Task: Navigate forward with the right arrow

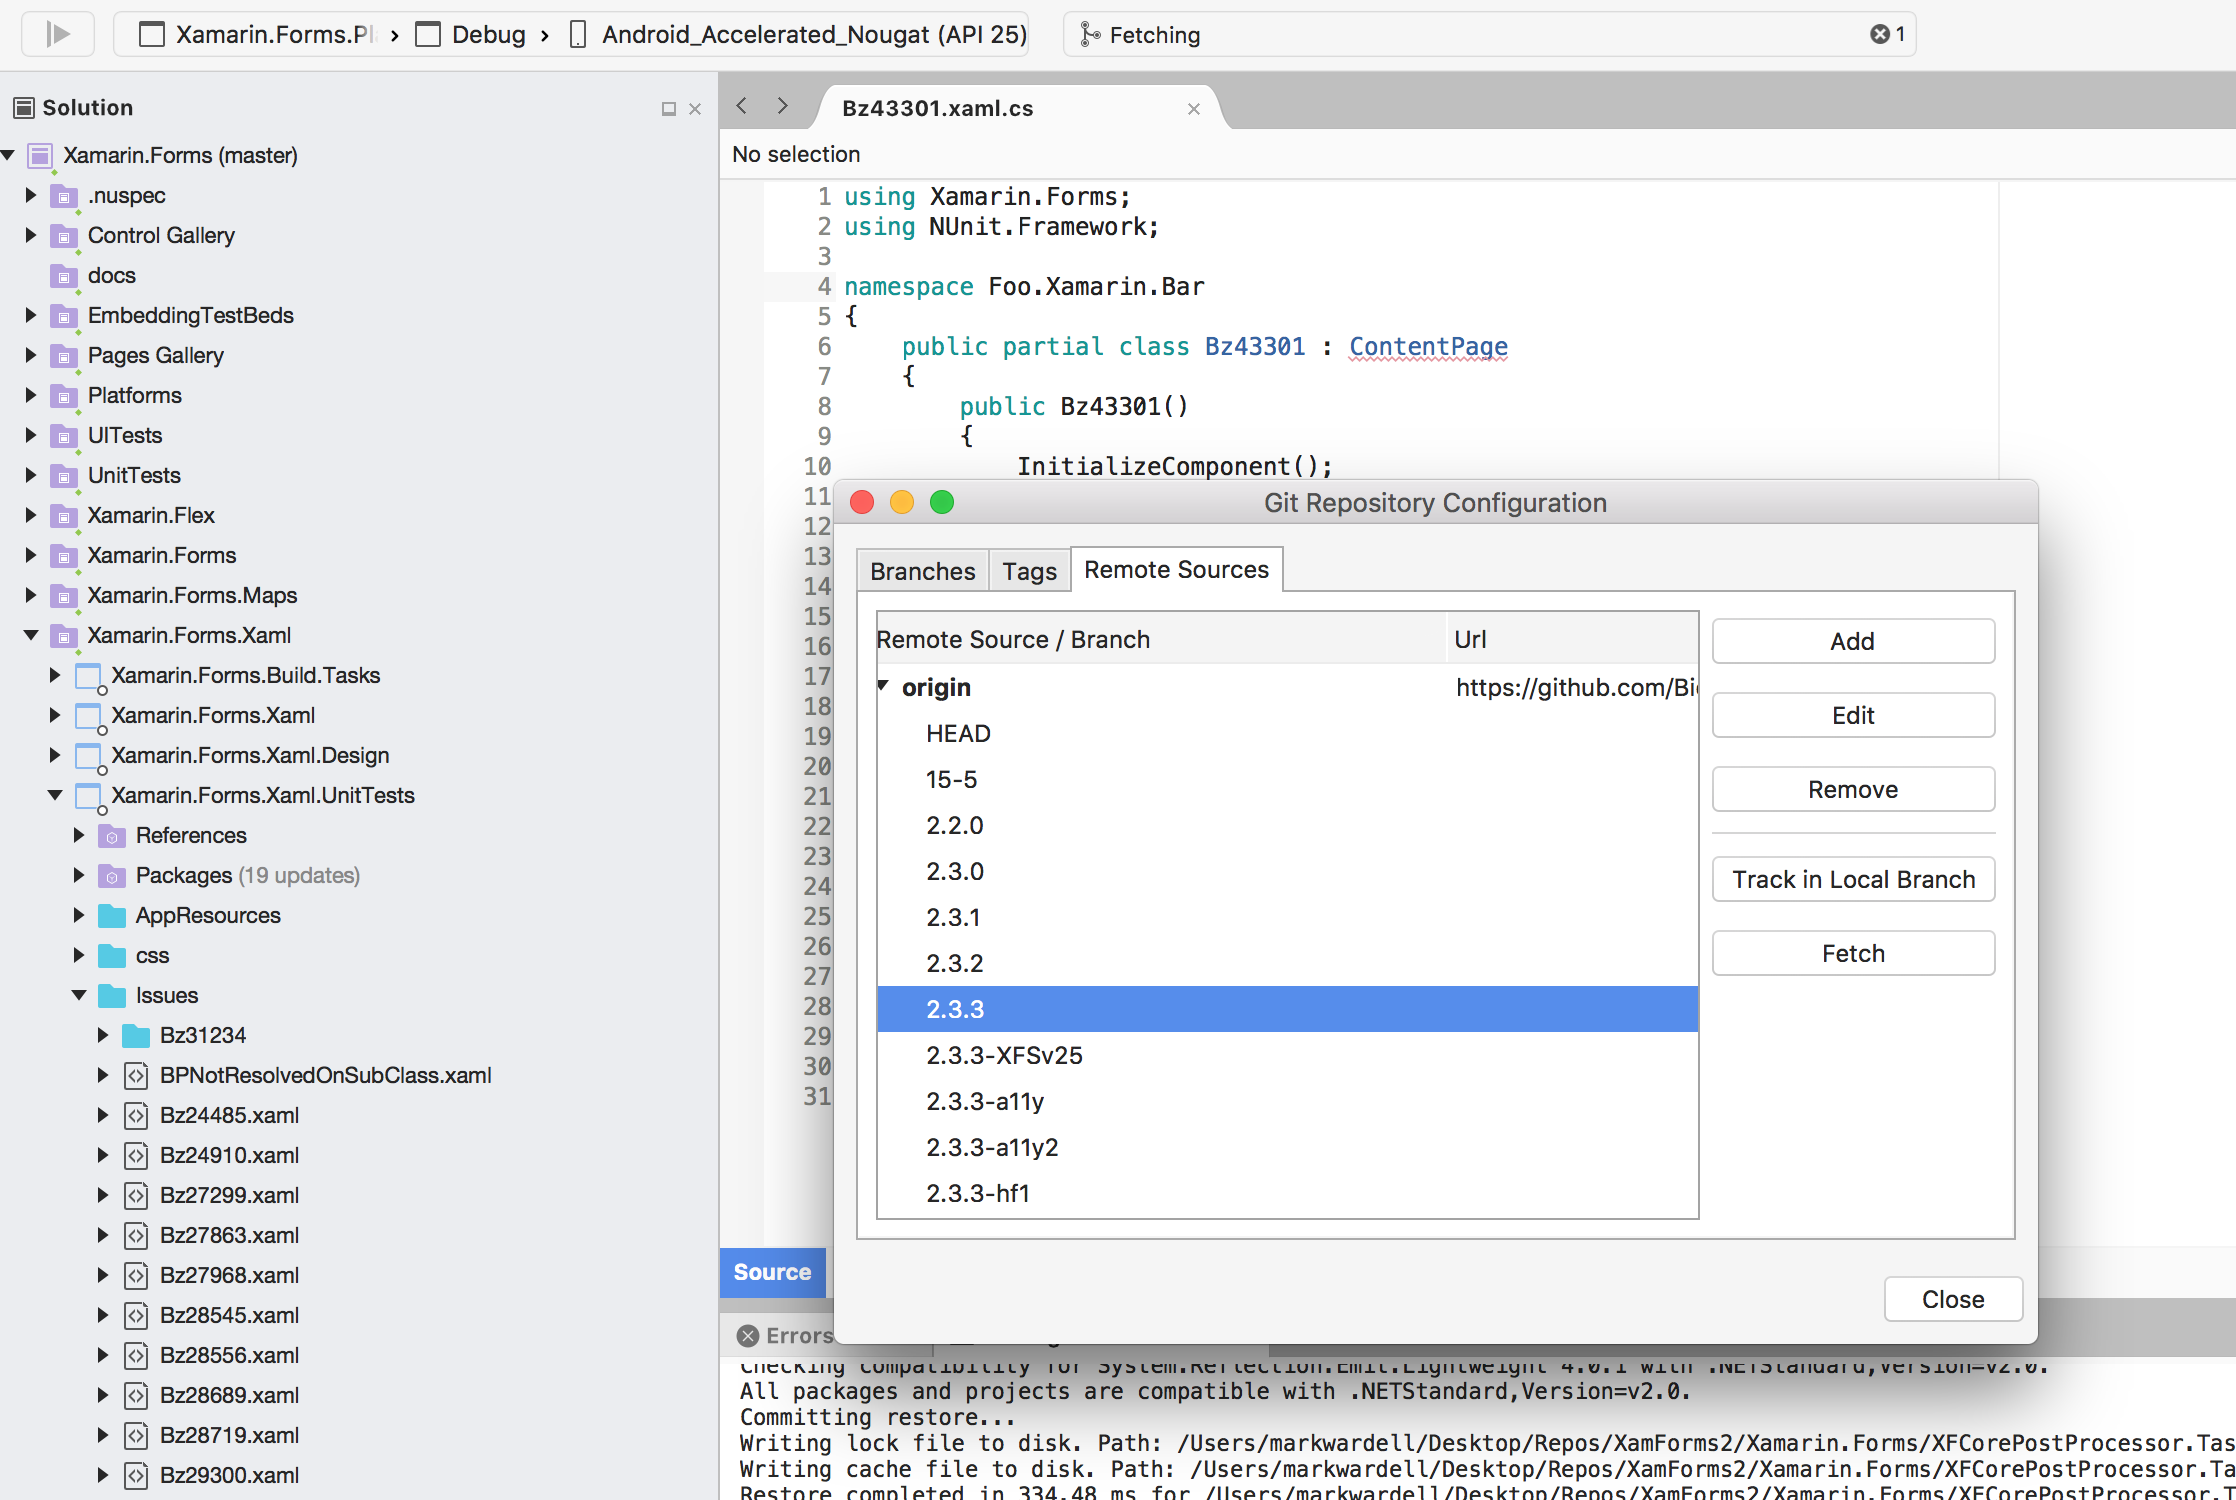Action: tap(783, 106)
